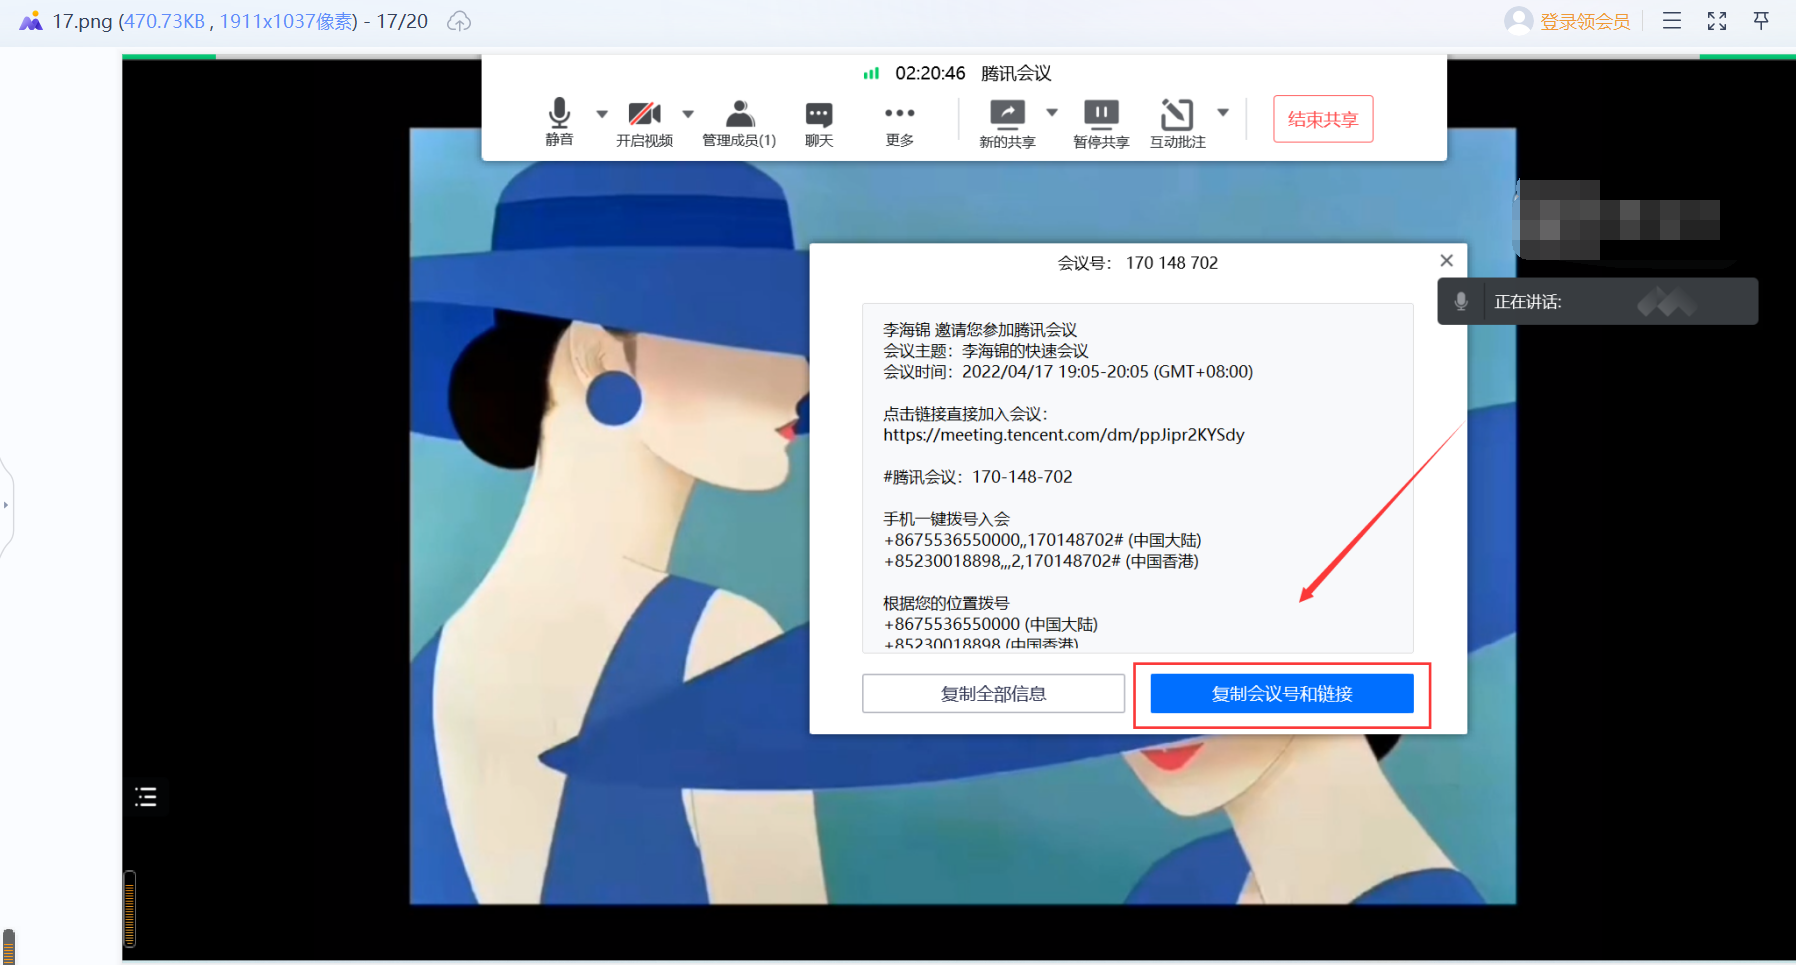Click the audio level meter at bottom left
This screenshot has height=965, width=1796.
129,908
